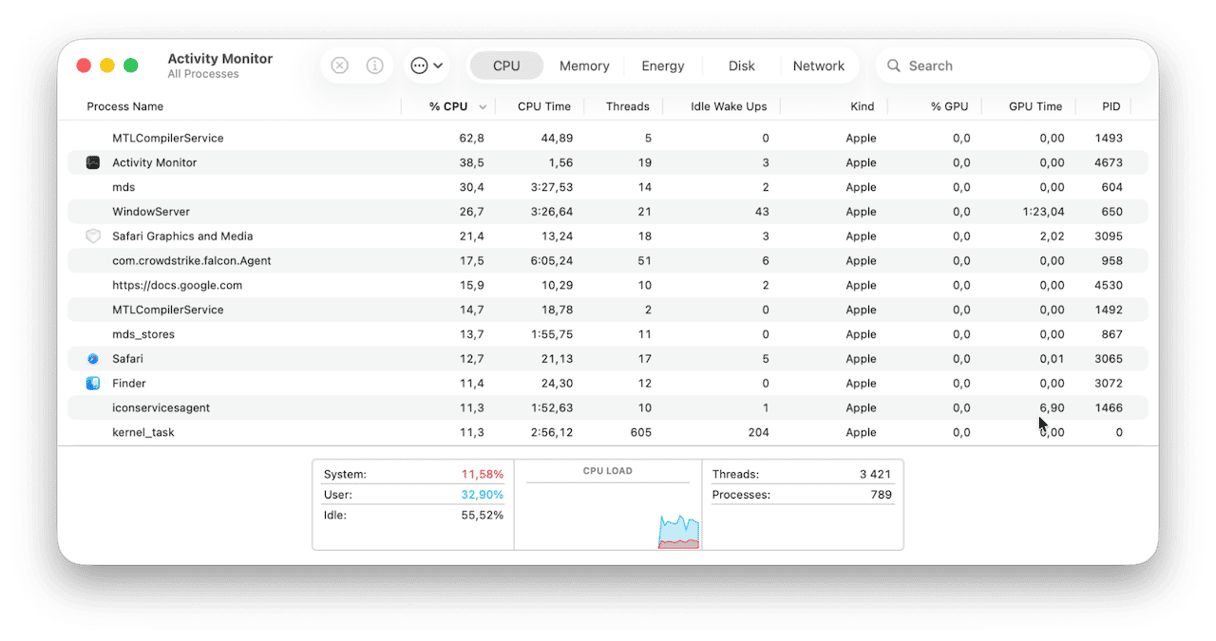This screenshot has height=641, width=1216.
Task: Click the Finder icon in process list
Action: (93, 384)
